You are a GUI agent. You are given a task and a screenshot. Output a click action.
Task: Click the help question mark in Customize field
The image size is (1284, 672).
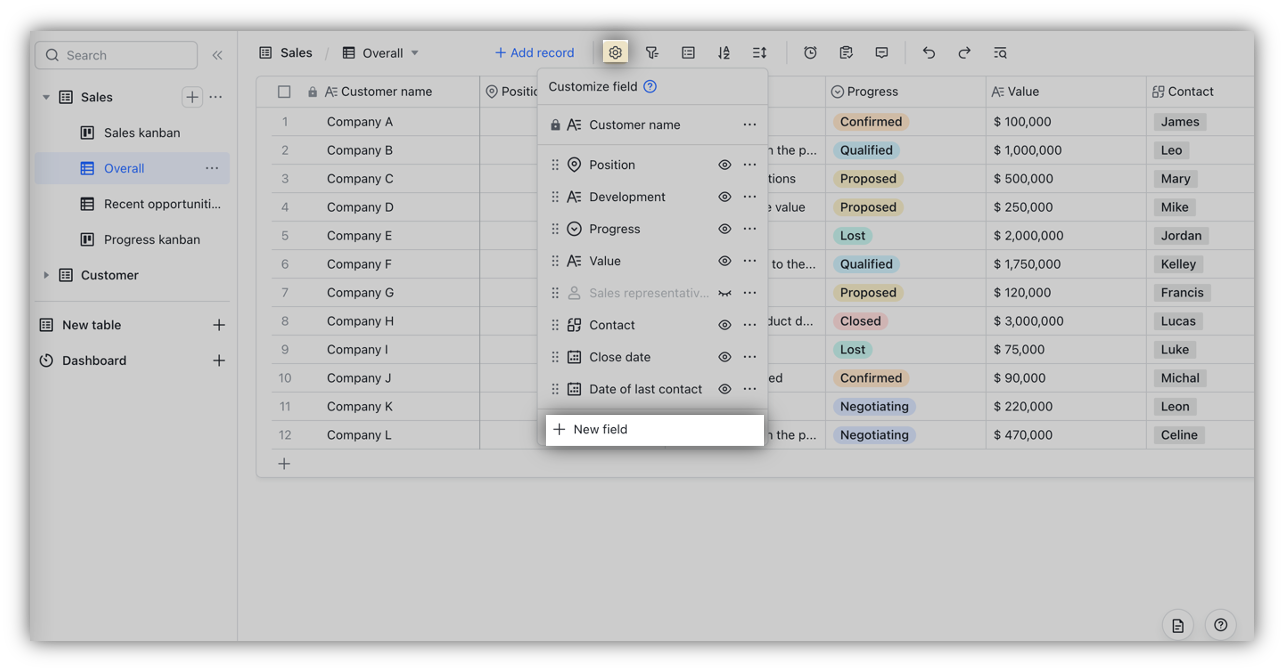650,86
